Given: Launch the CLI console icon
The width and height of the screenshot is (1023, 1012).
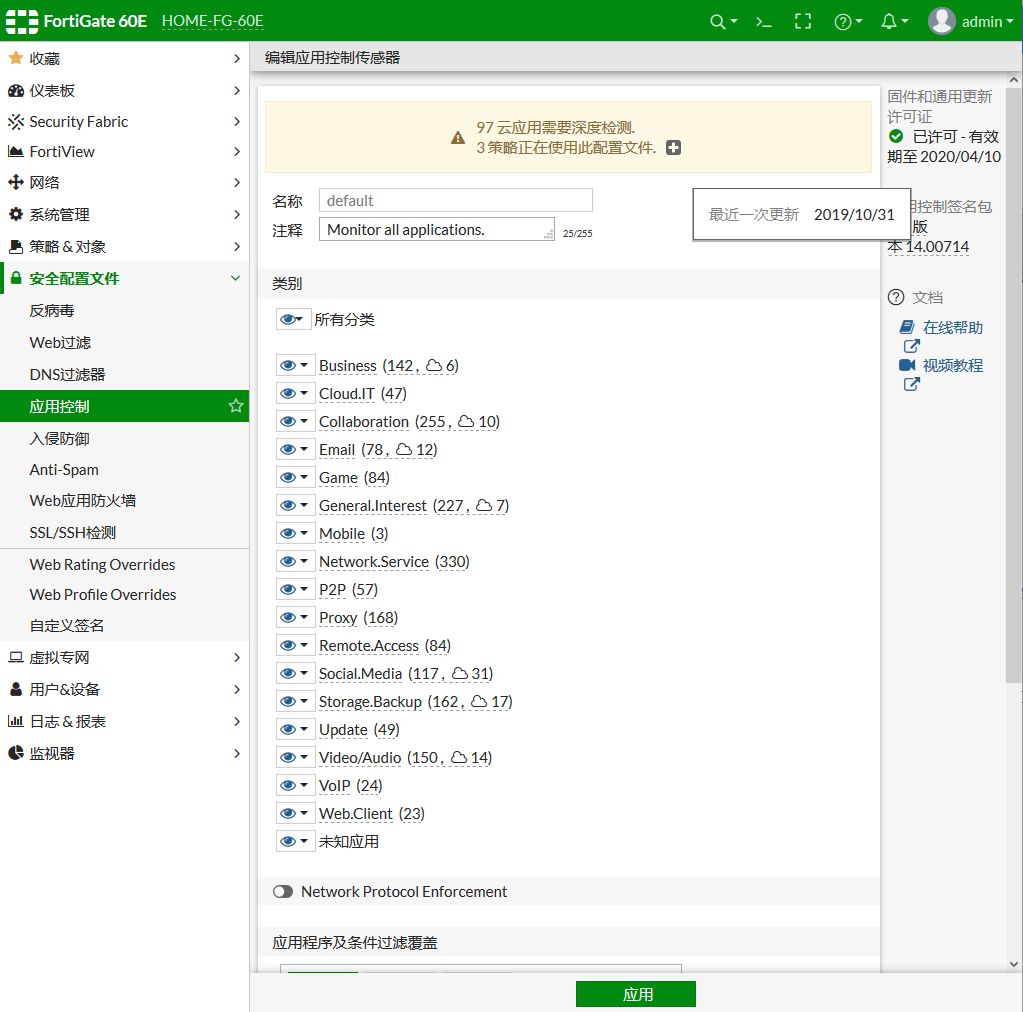Looking at the screenshot, I should tap(763, 22).
